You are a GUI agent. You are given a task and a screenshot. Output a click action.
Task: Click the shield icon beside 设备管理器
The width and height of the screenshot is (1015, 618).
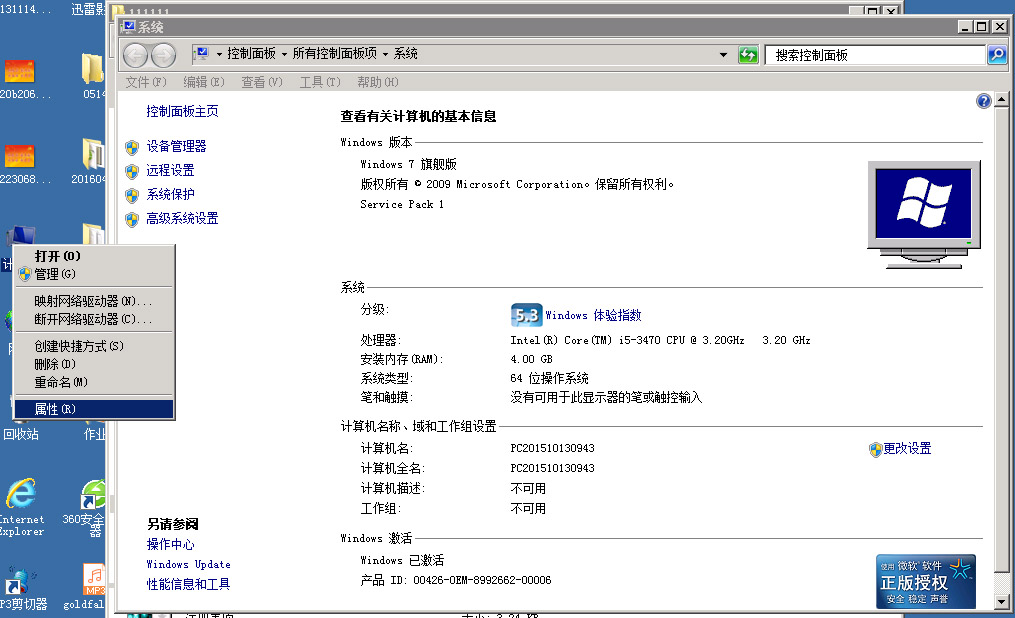point(132,148)
